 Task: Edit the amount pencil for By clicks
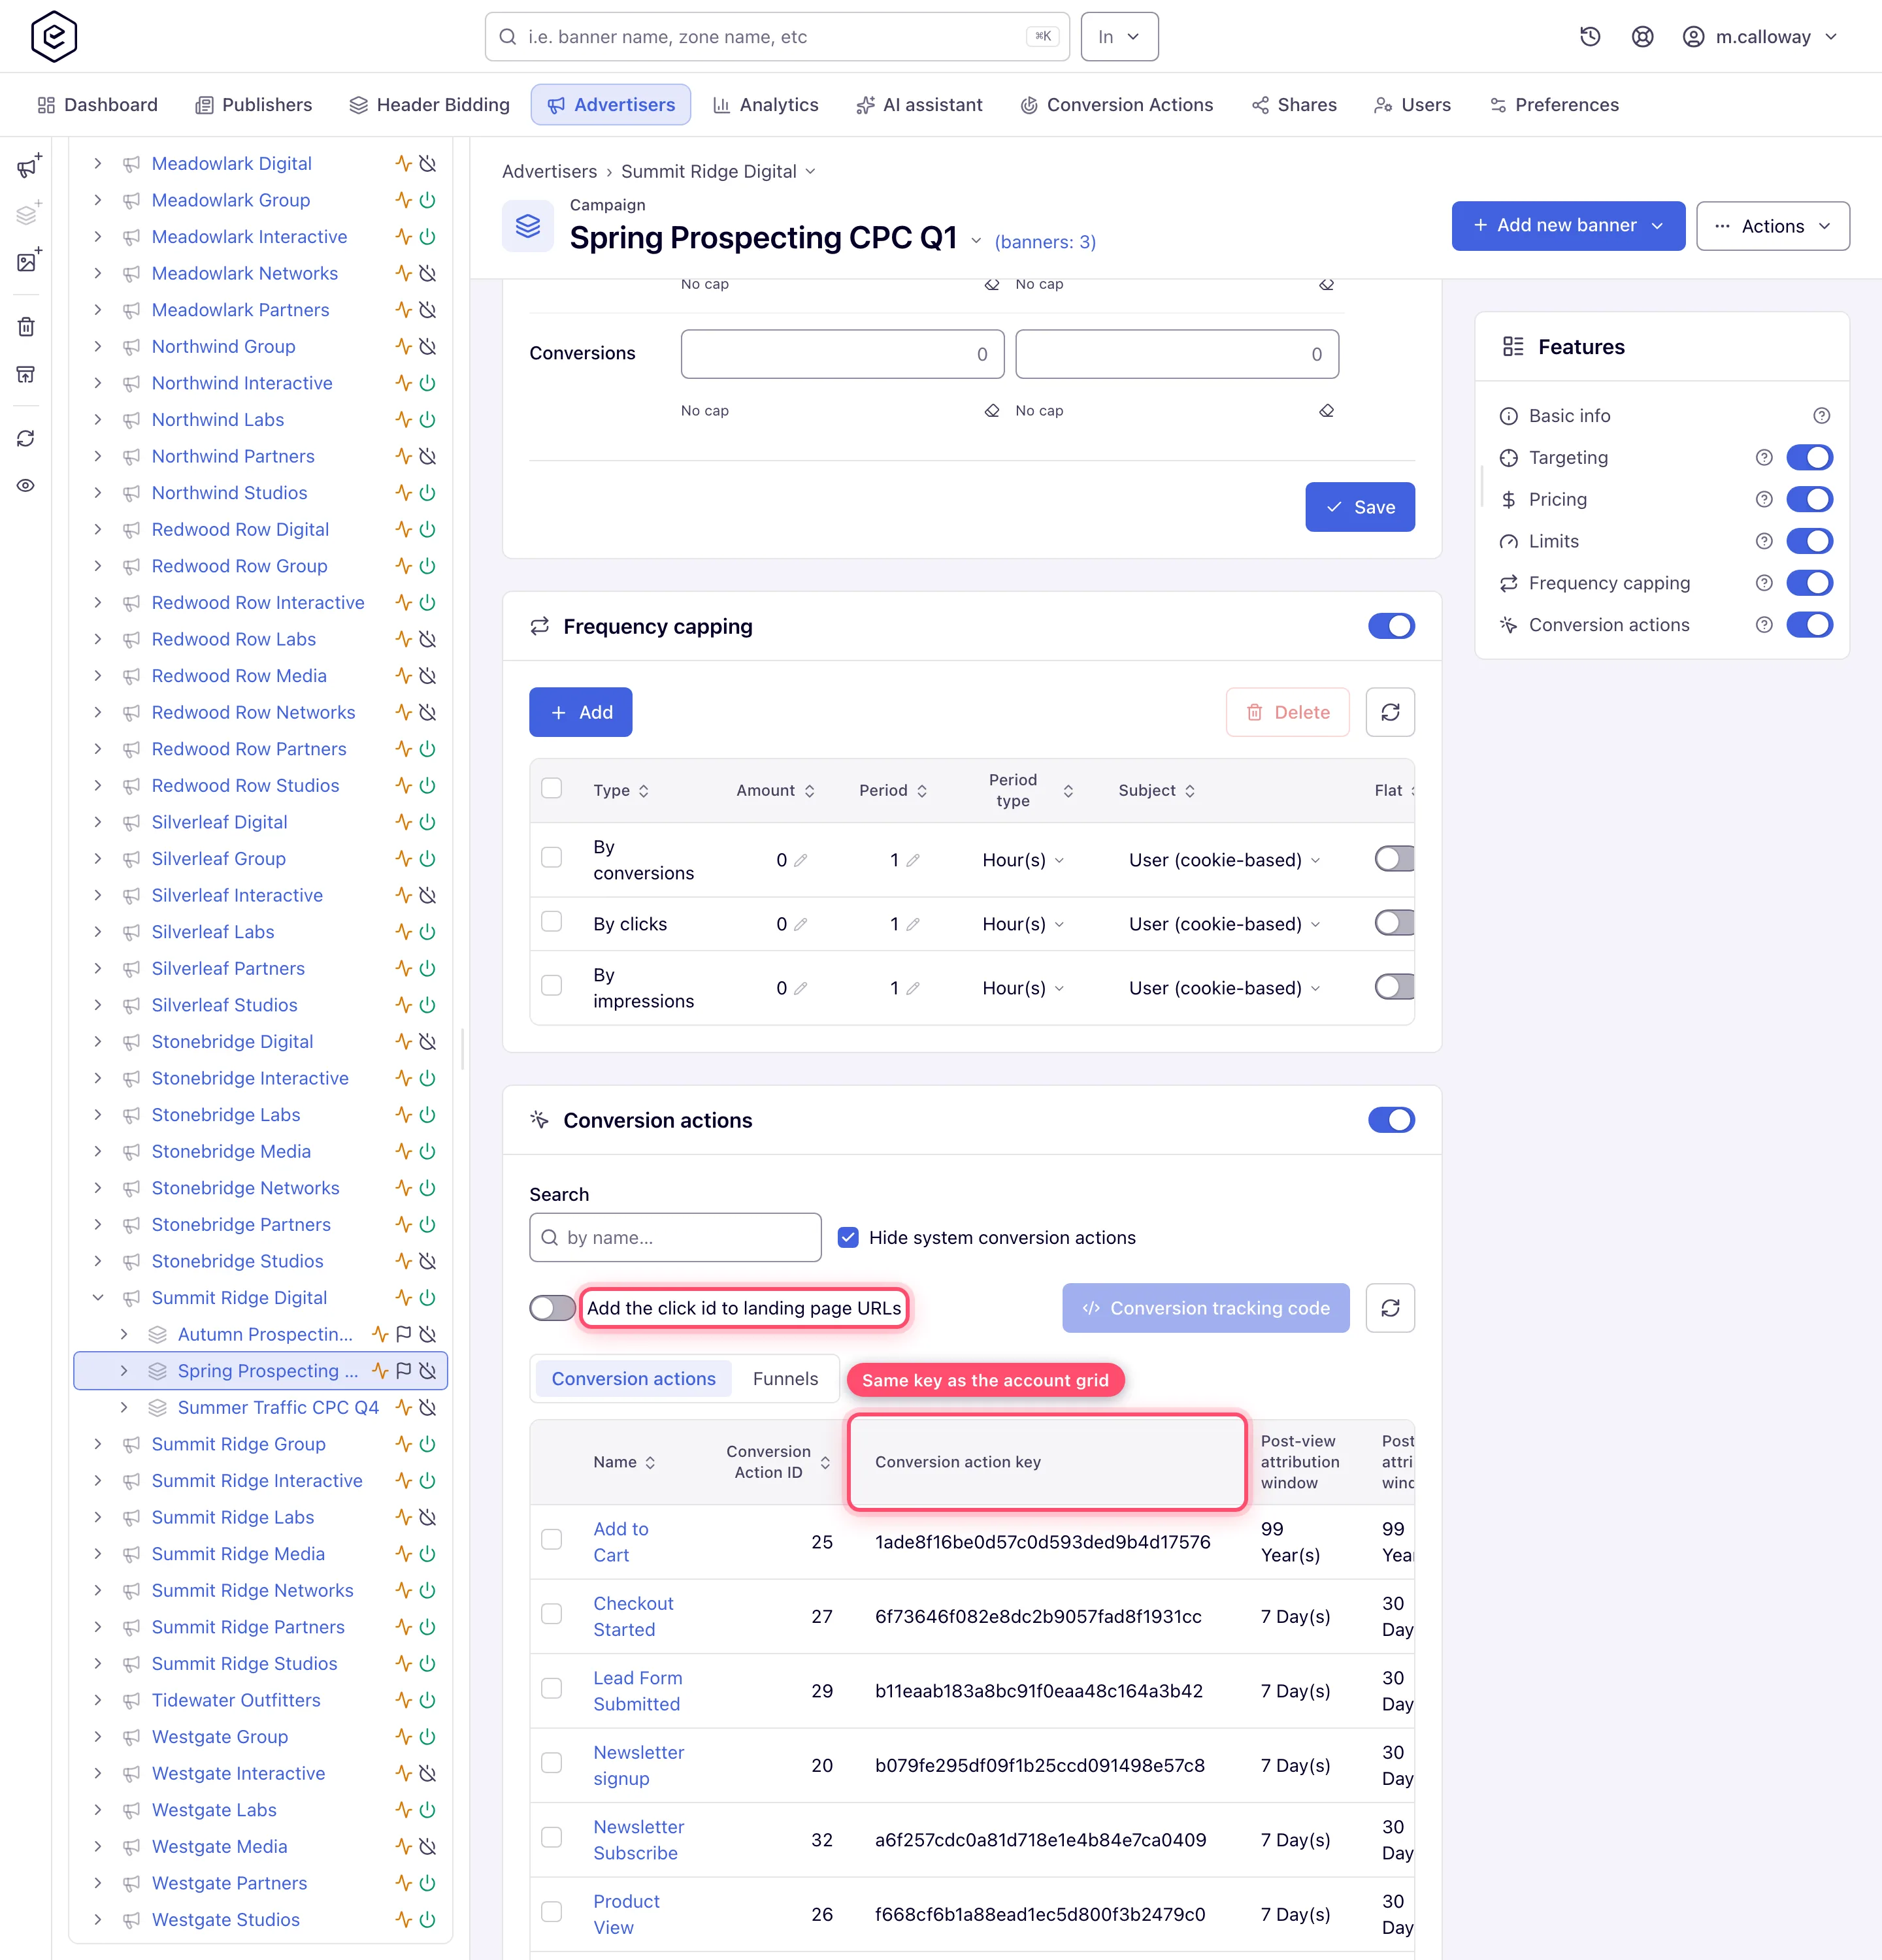pos(801,924)
